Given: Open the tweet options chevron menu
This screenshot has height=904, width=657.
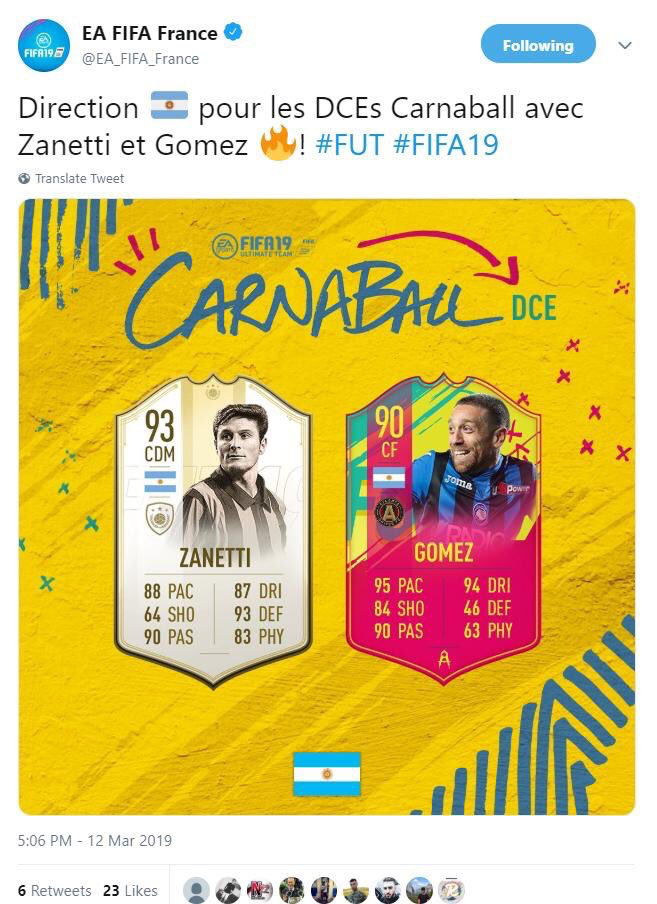Looking at the screenshot, I should point(625,45).
